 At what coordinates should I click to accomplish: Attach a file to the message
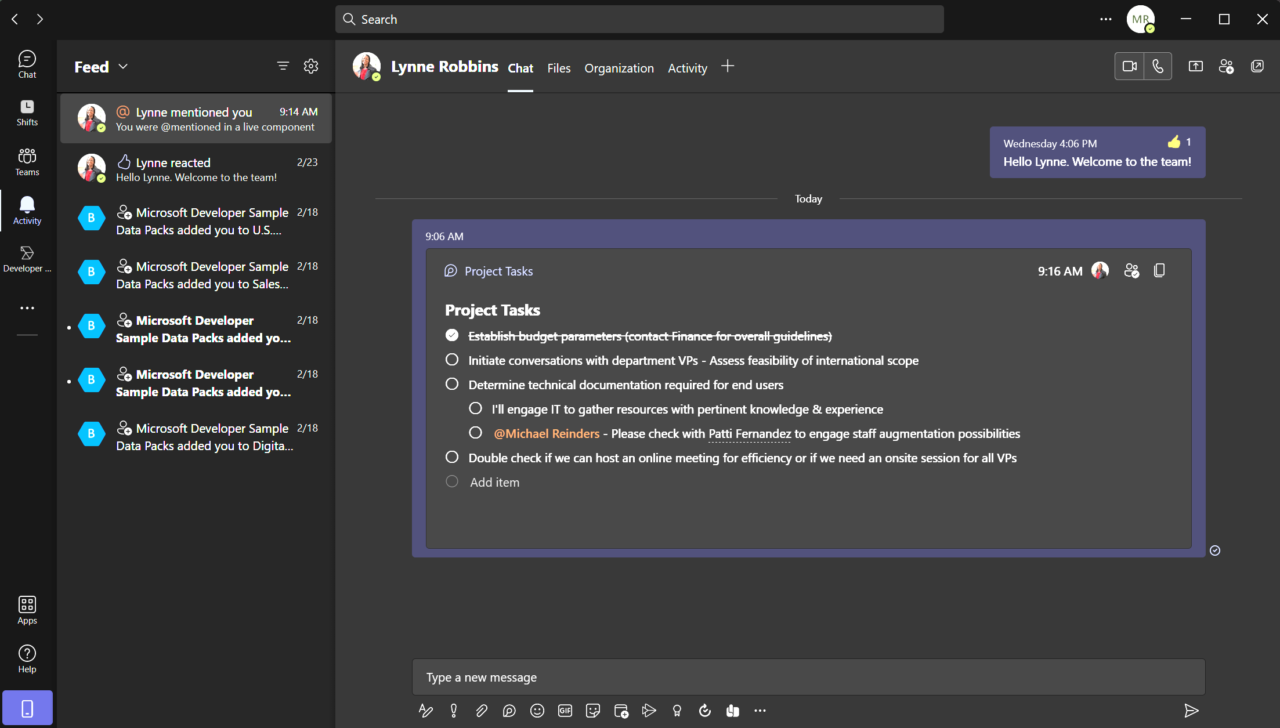(x=481, y=710)
